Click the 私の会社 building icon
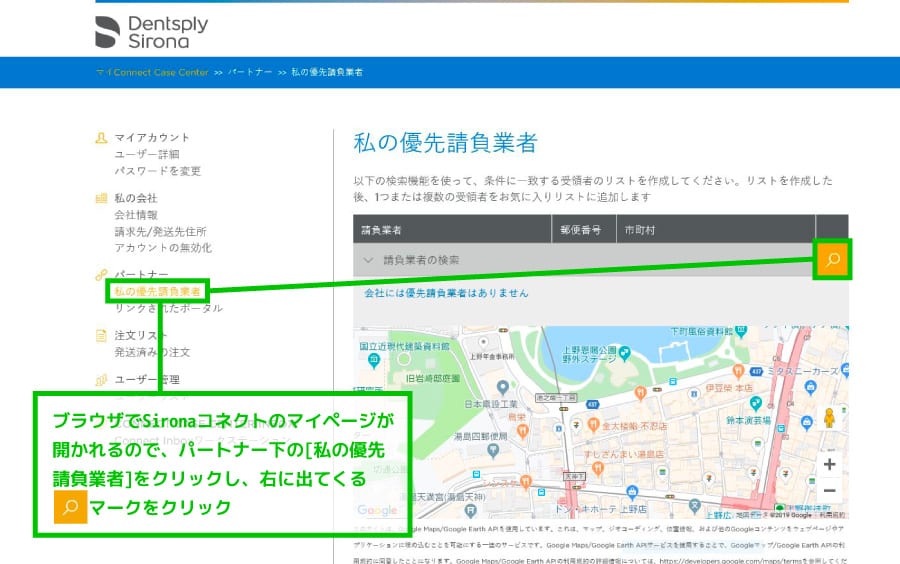This screenshot has height=564, width=900. [x=101, y=199]
